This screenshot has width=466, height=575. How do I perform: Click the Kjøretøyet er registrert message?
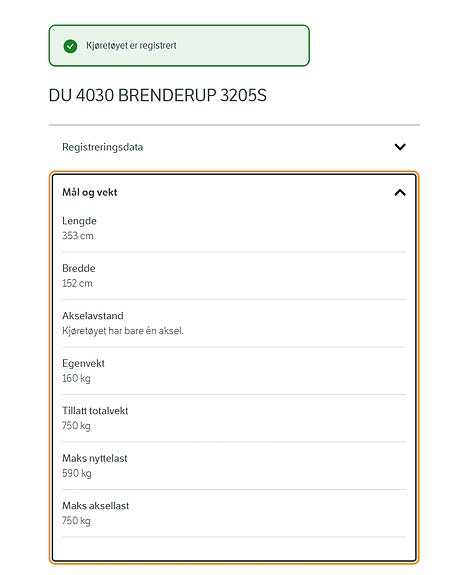(x=131, y=46)
